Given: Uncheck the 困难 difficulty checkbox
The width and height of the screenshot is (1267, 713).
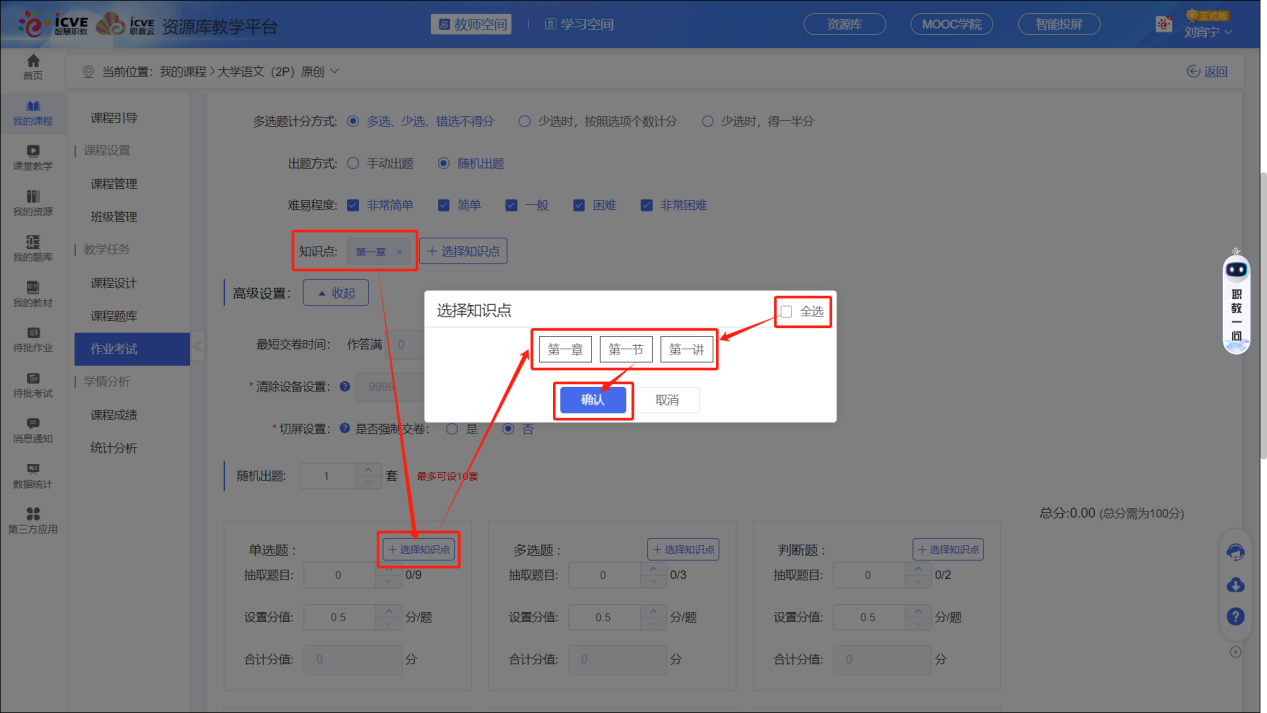Looking at the screenshot, I should tap(578, 204).
